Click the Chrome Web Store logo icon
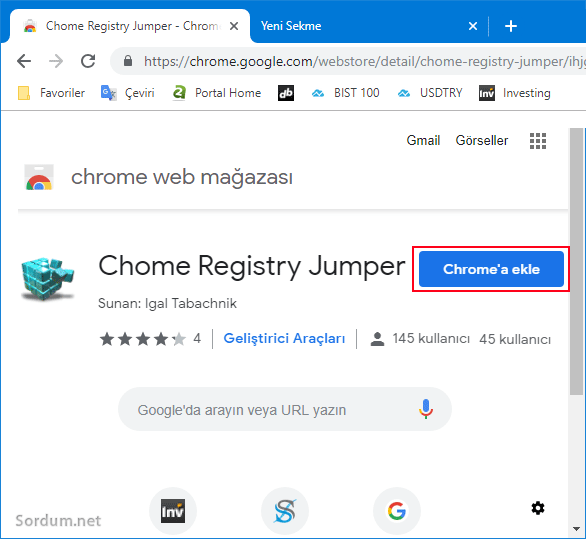Image resolution: width=586 pixels, height=539 pixels. pos(39,177)
